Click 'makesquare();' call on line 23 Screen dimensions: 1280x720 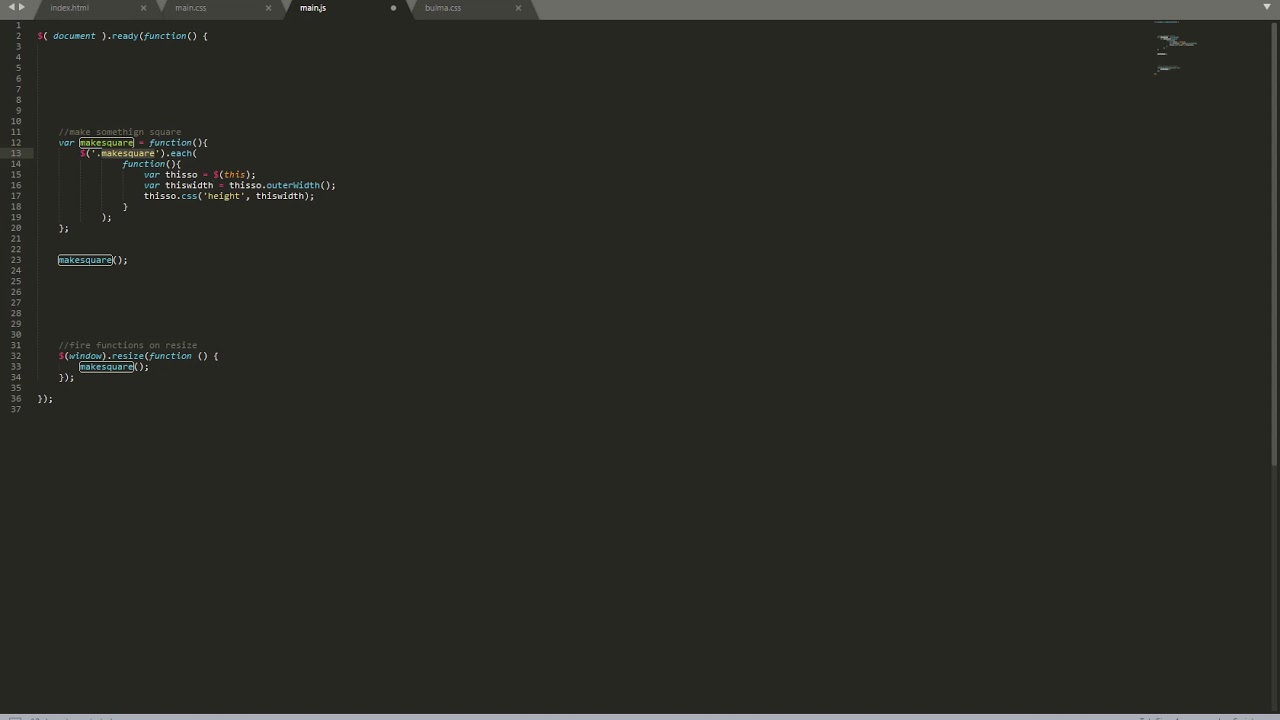93,260
